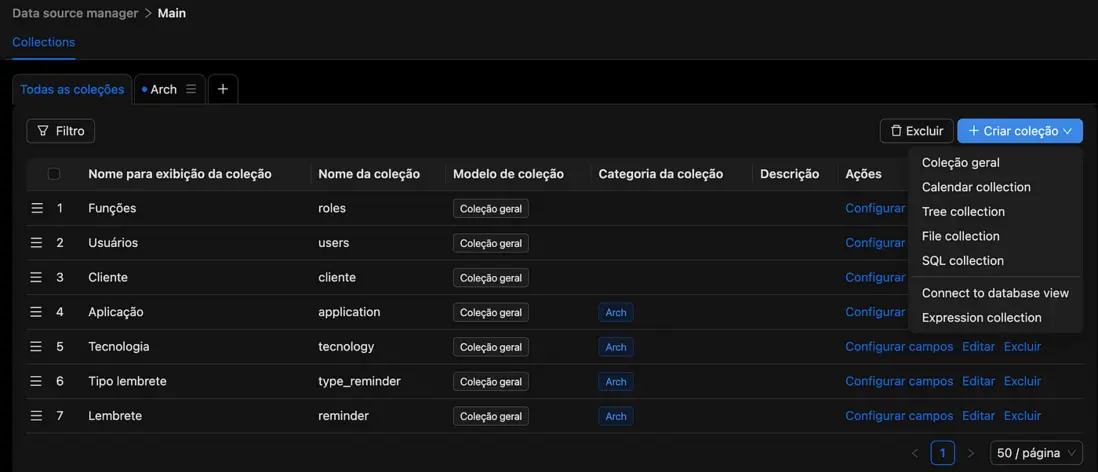Click the drag handle icon for Aplicação row
This screenshot has width=1098, height=472.
coord(37,312)
